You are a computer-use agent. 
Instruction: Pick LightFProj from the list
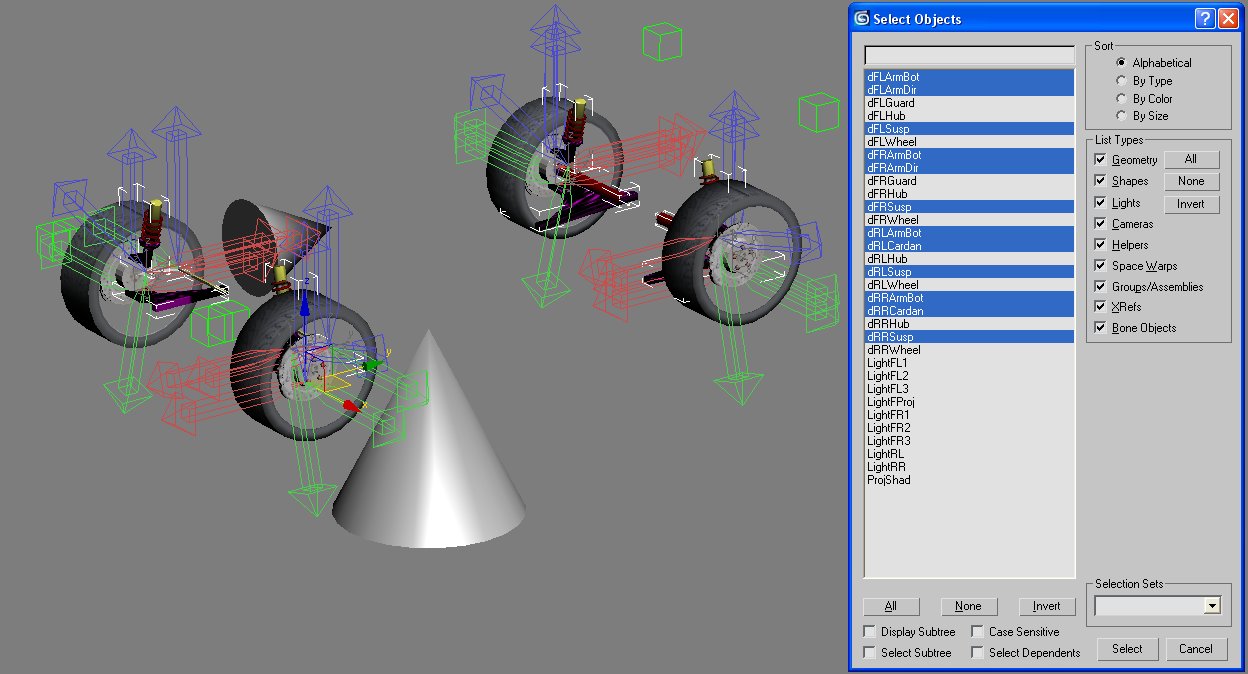(x=891, y=402)
